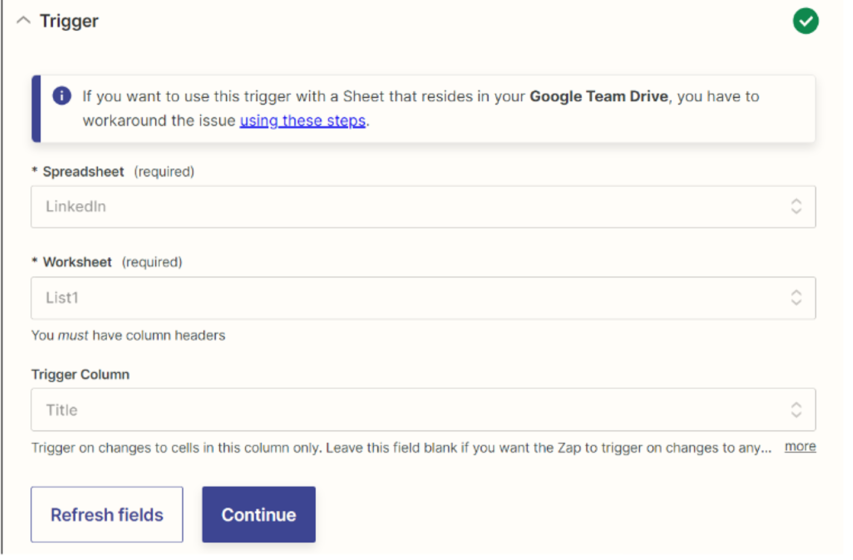Click the Spreadsheet (required) field label
Screen dimensions: 853x560
coord(113,171)
